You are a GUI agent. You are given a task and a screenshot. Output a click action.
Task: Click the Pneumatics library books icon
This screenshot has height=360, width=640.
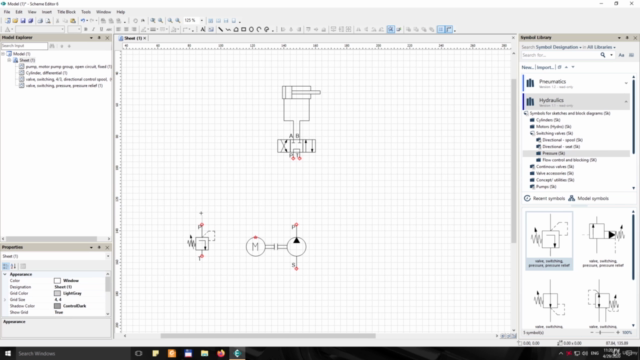pyautogui.click(x=530, y=83)
